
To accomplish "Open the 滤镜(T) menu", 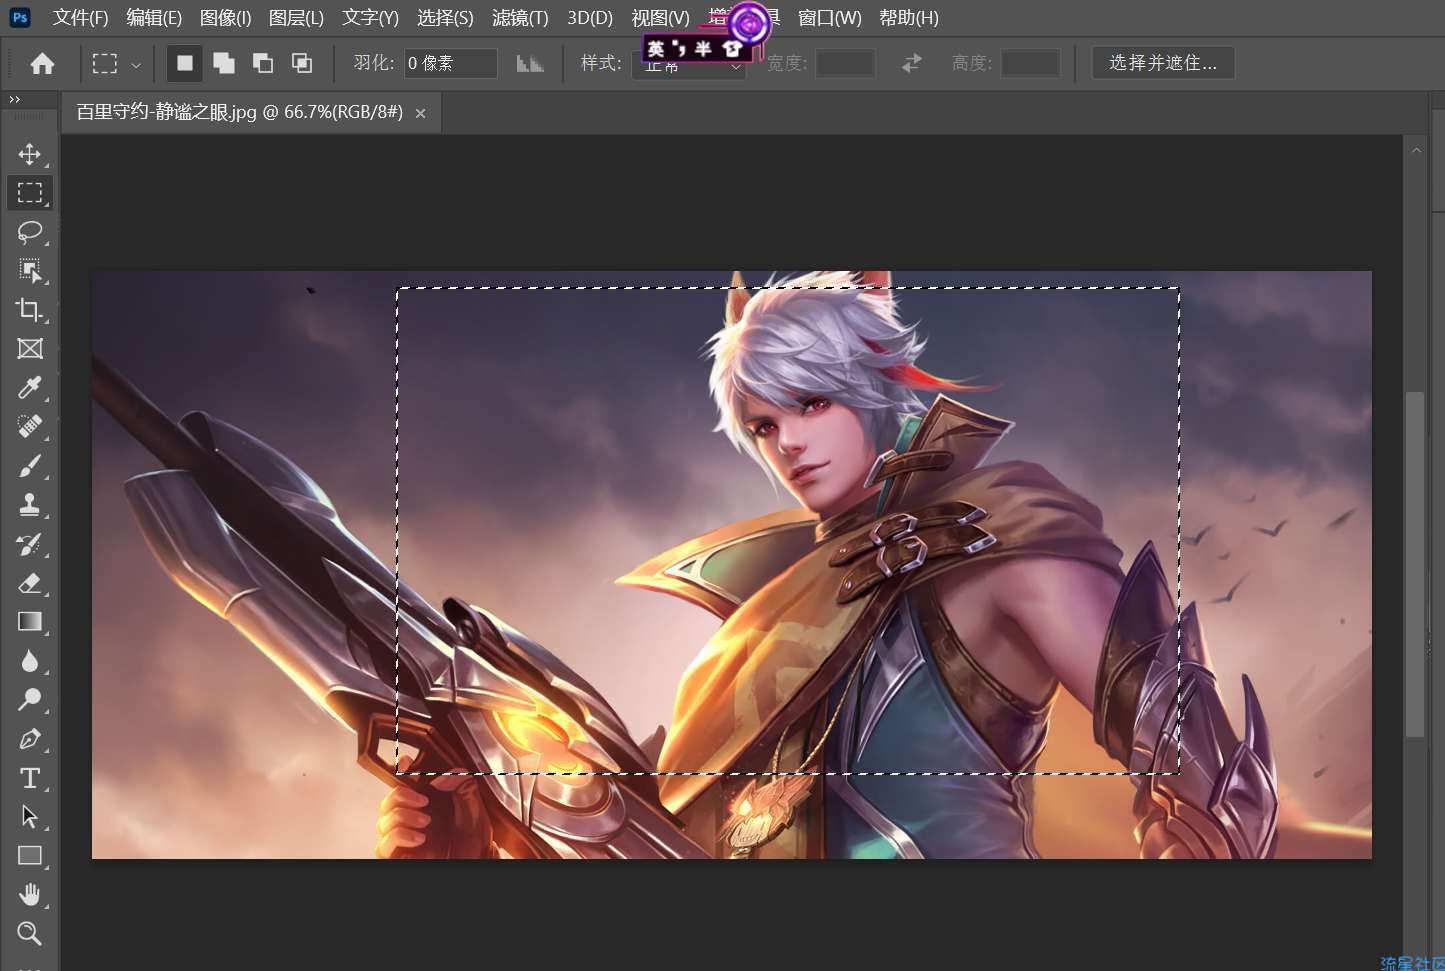I will (520, 18).
